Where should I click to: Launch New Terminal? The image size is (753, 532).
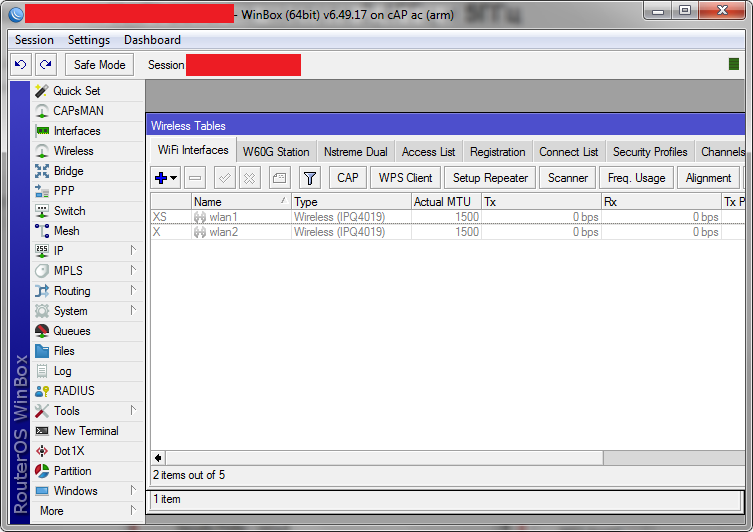click(x=88, y=431)
